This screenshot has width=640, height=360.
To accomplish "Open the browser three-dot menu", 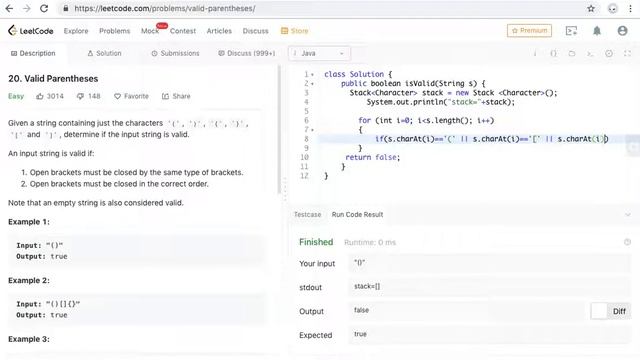I will [630, 9].
